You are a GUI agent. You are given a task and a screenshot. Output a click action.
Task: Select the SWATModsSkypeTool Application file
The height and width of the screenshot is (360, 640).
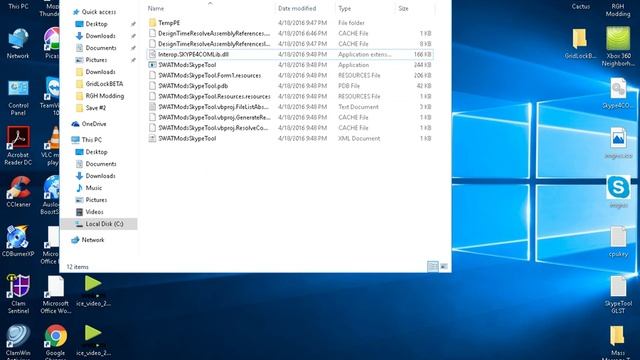[290, 65]
